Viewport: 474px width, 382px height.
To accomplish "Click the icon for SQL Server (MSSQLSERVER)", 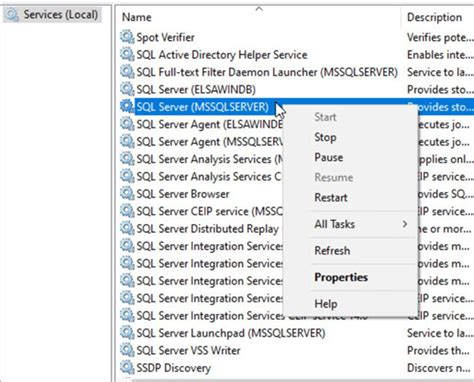I will tap(127, 106).
